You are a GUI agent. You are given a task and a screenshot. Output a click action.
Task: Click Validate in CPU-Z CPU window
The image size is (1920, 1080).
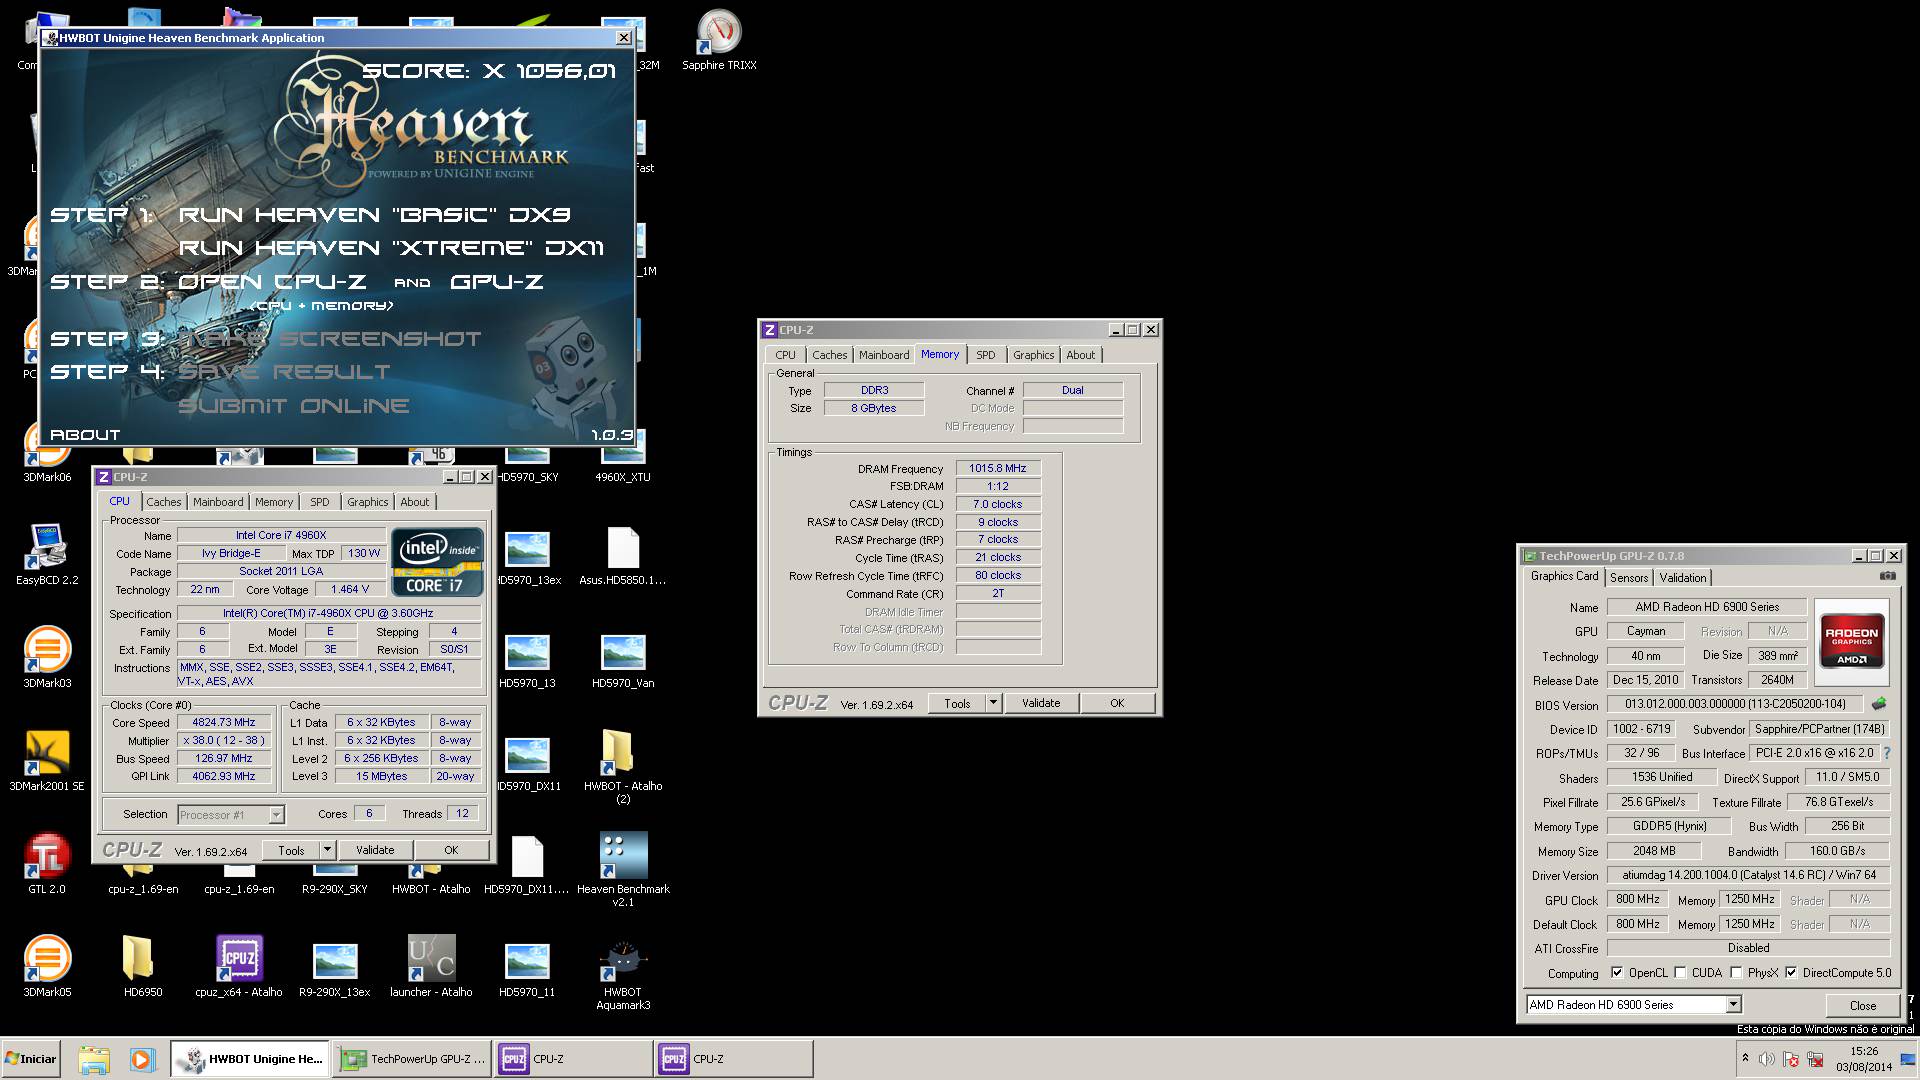click(375, 850)
